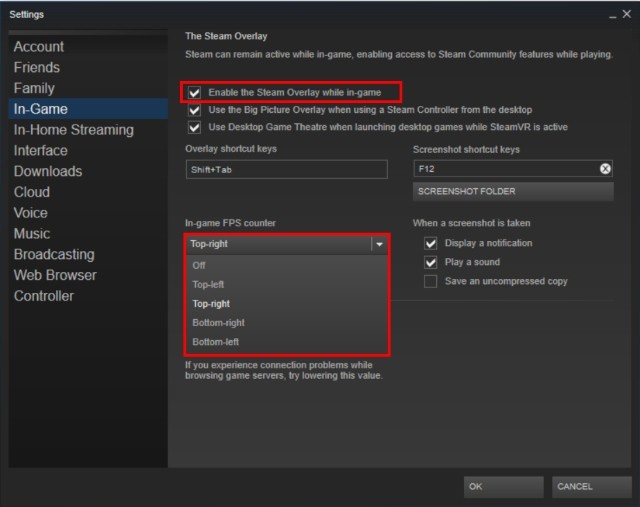Go to Voice settings
This screenshot has height=507, width=640.
(x=88, y=213)
